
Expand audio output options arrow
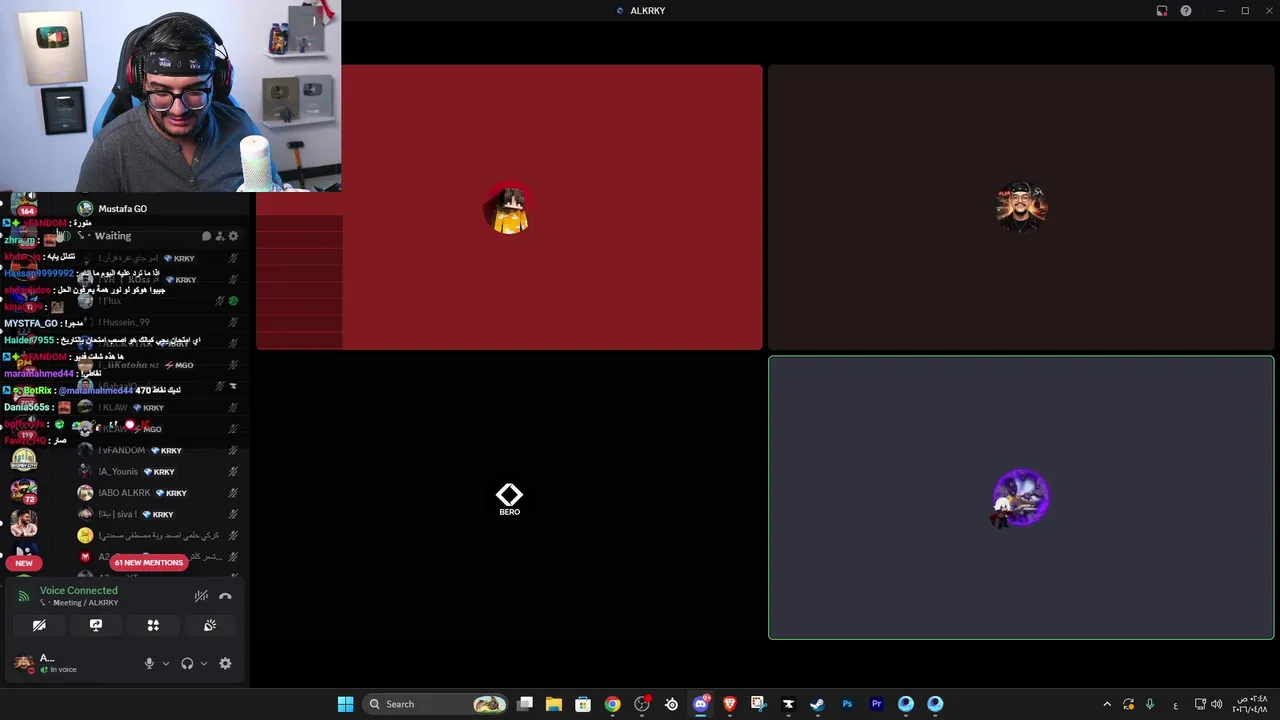click(x=204, y=663)
